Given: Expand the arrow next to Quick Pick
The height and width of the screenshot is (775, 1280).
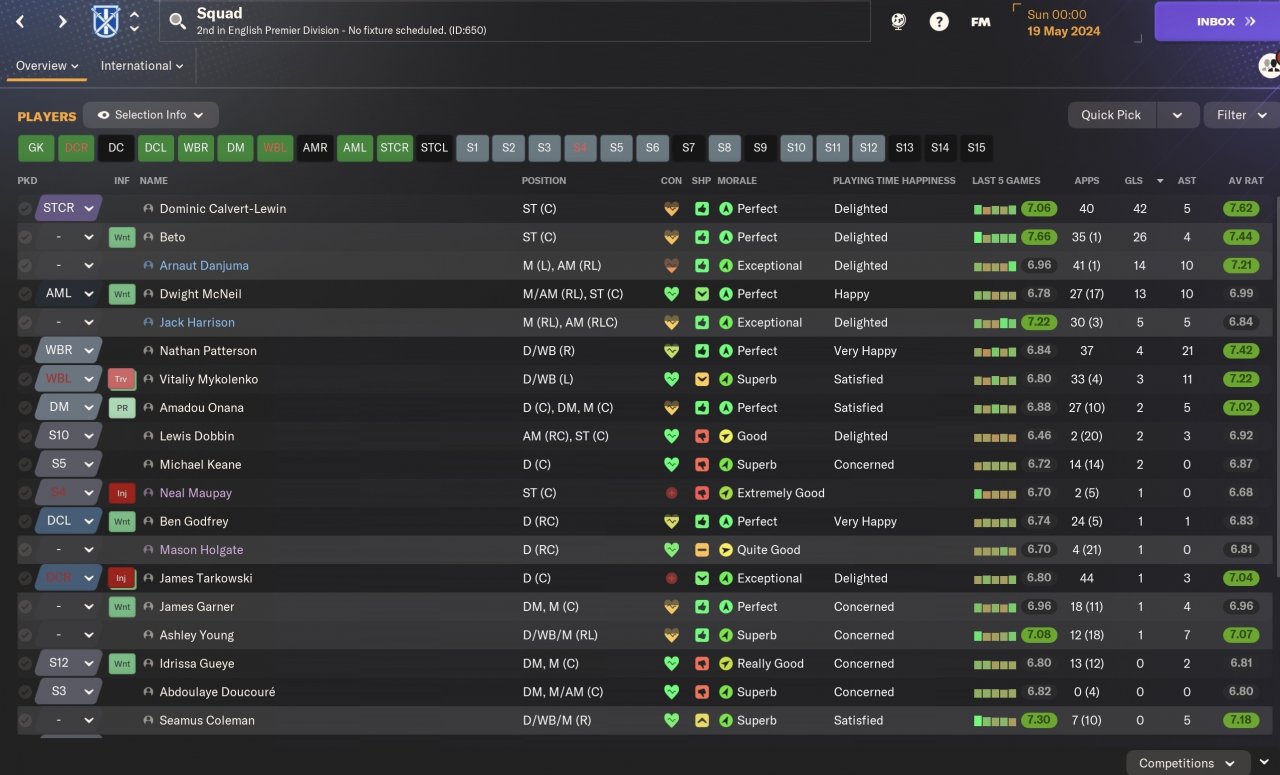Looking at the screenshot, I should click(x=1178, y=115).
